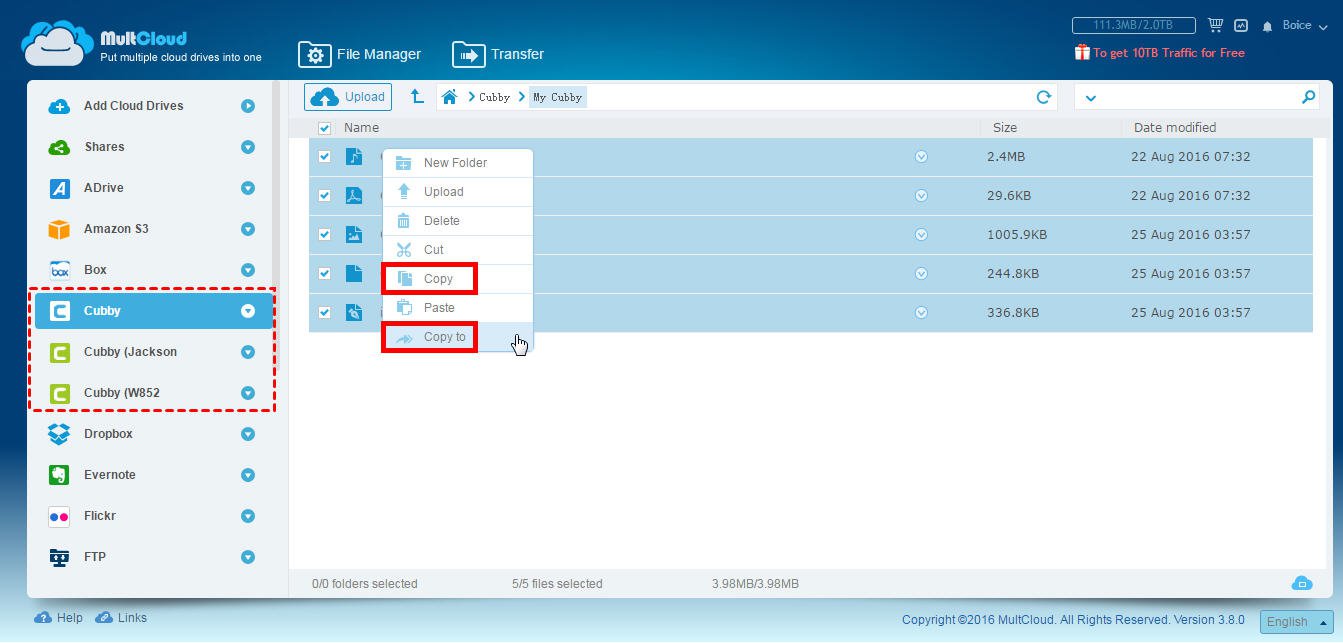
Task: Uncheck the 29.6KB file checkbox
Action: pos(324,196)
